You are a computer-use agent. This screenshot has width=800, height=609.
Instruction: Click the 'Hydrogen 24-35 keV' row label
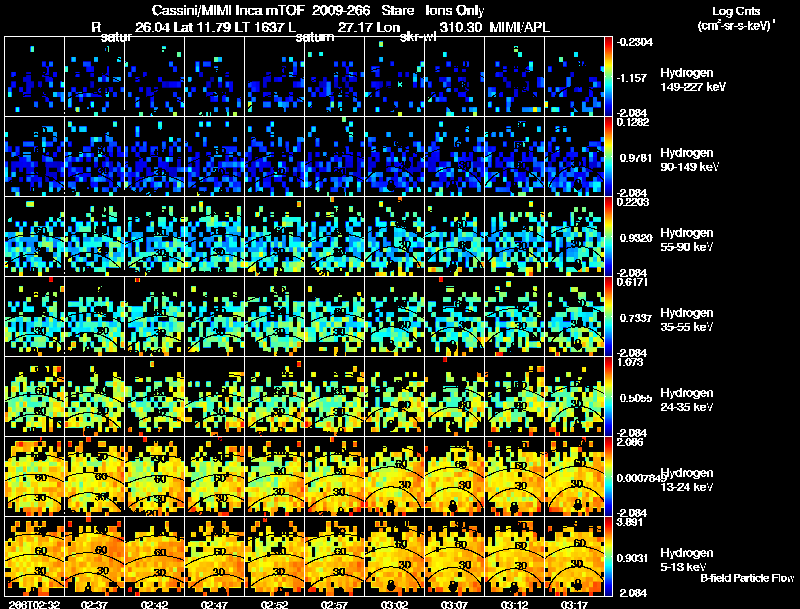(x=686, y=400)
